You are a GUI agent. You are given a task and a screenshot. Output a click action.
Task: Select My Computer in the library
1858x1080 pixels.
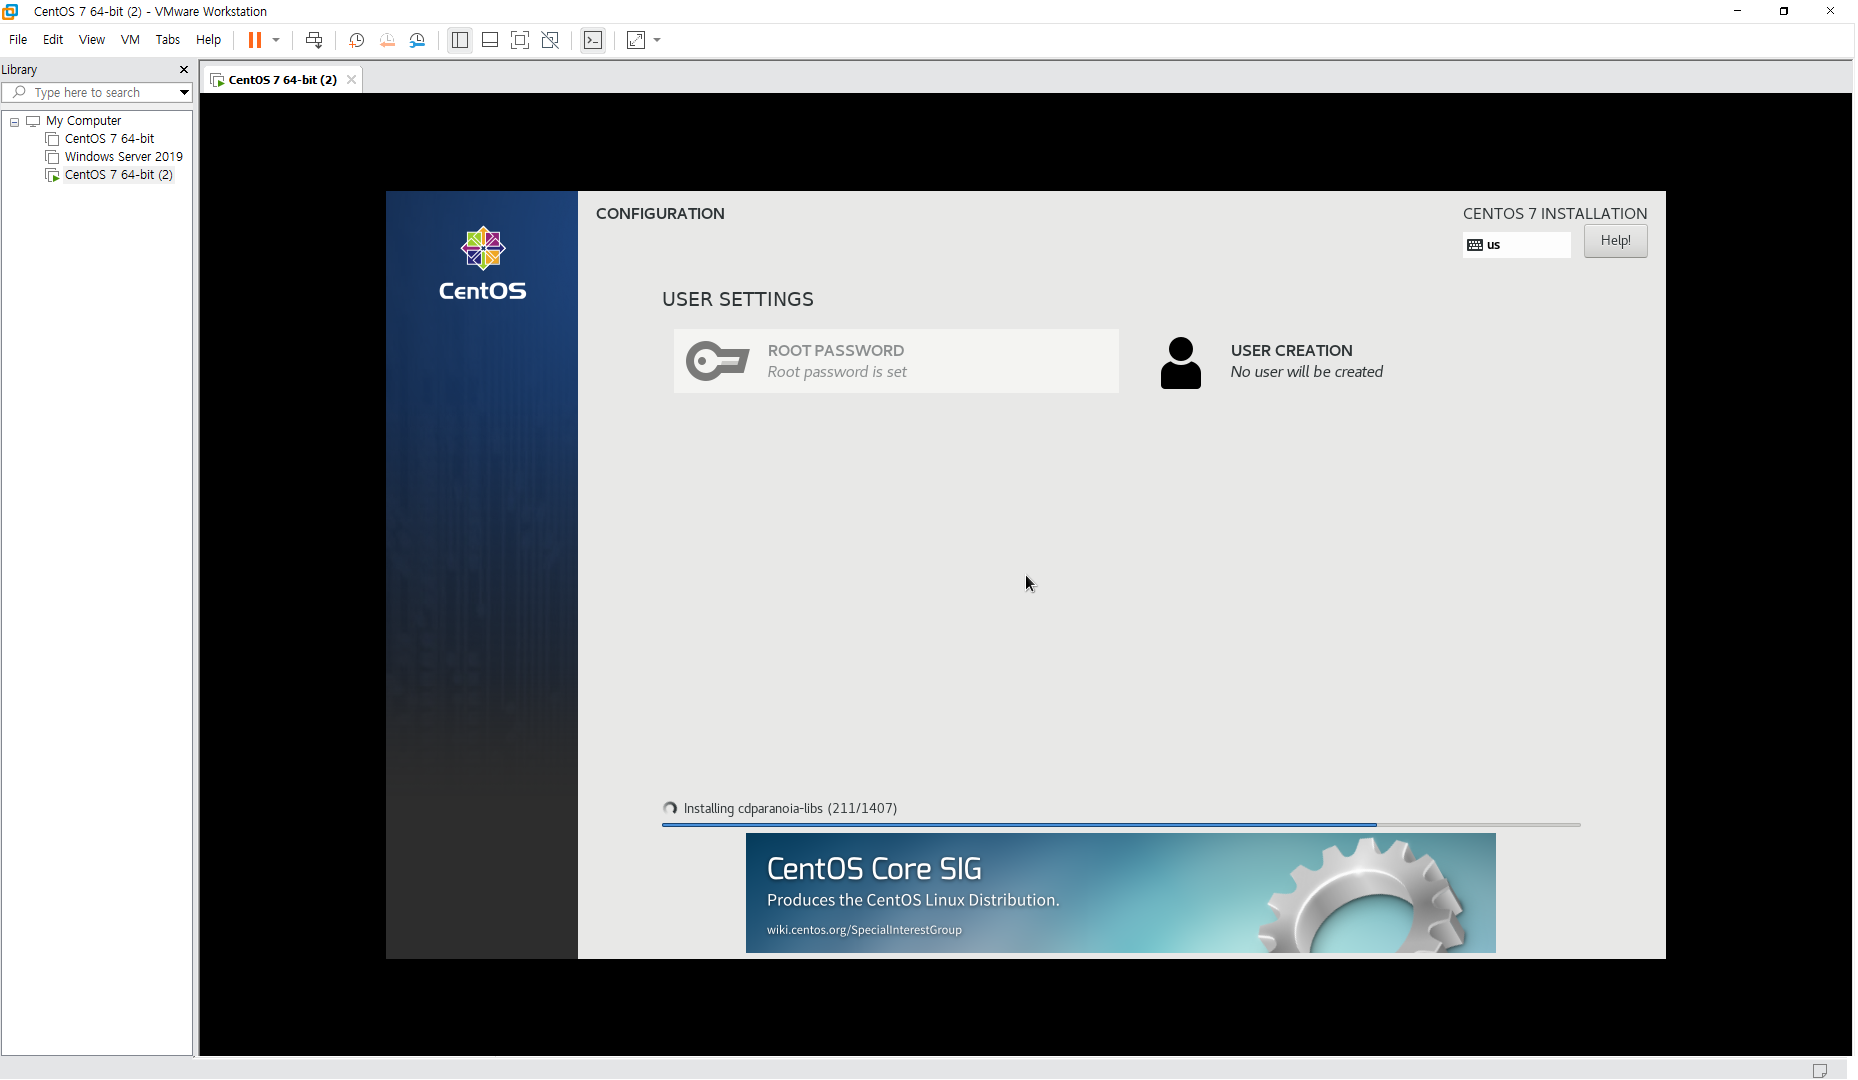[x=83, y=121]
